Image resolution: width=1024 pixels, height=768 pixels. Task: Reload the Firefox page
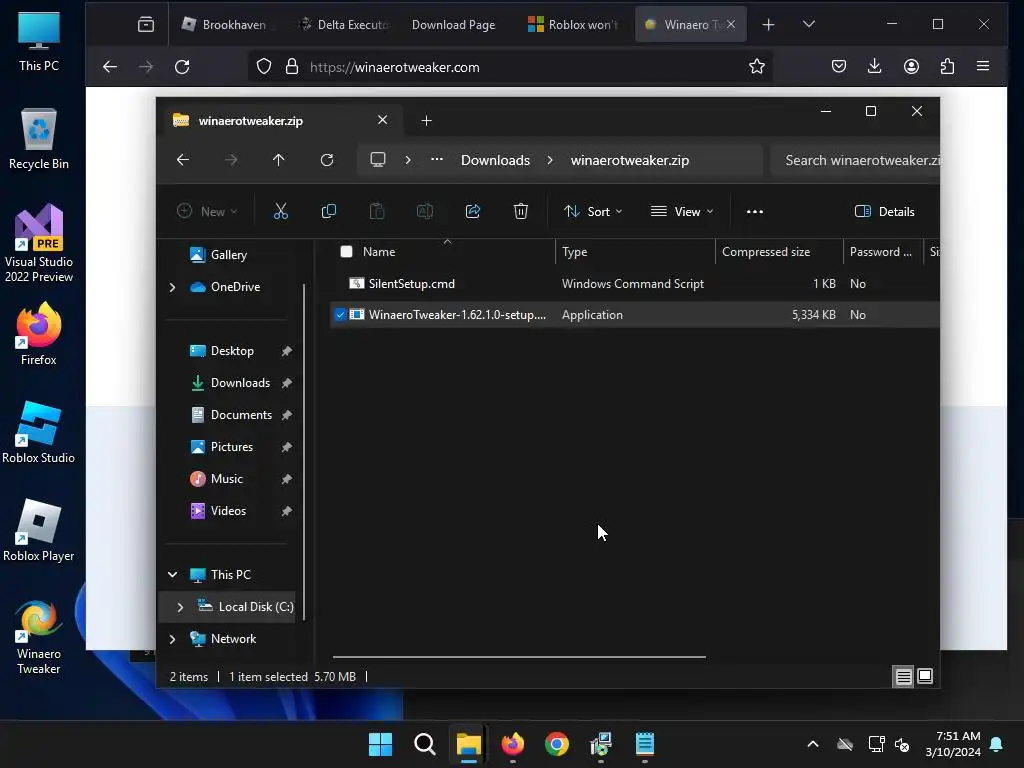[x=182, y=67]
